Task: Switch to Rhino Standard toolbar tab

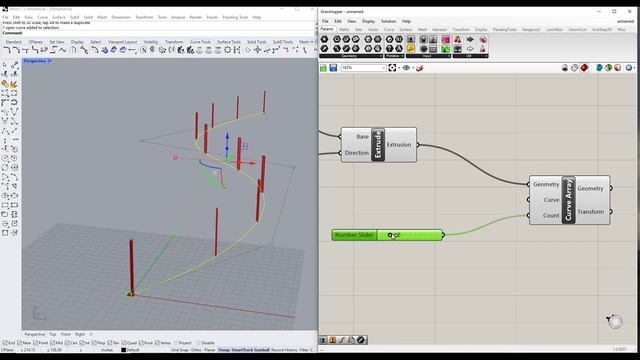Action: click(x=13, y=42)
